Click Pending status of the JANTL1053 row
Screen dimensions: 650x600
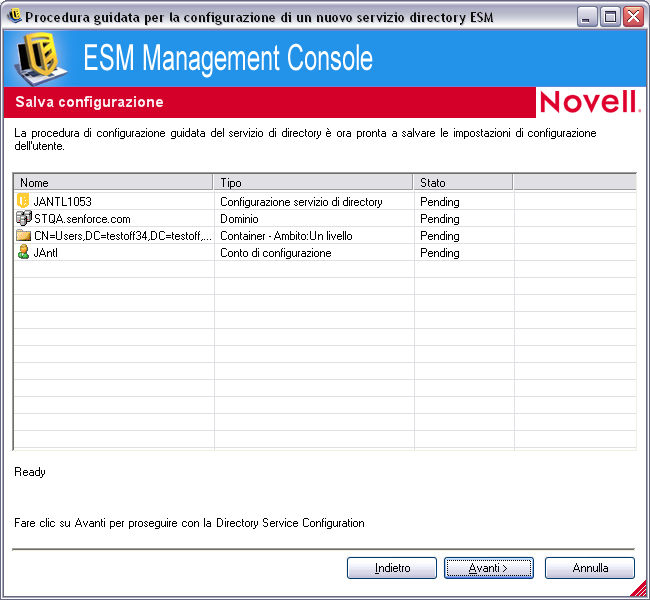(x=440, y=202)
